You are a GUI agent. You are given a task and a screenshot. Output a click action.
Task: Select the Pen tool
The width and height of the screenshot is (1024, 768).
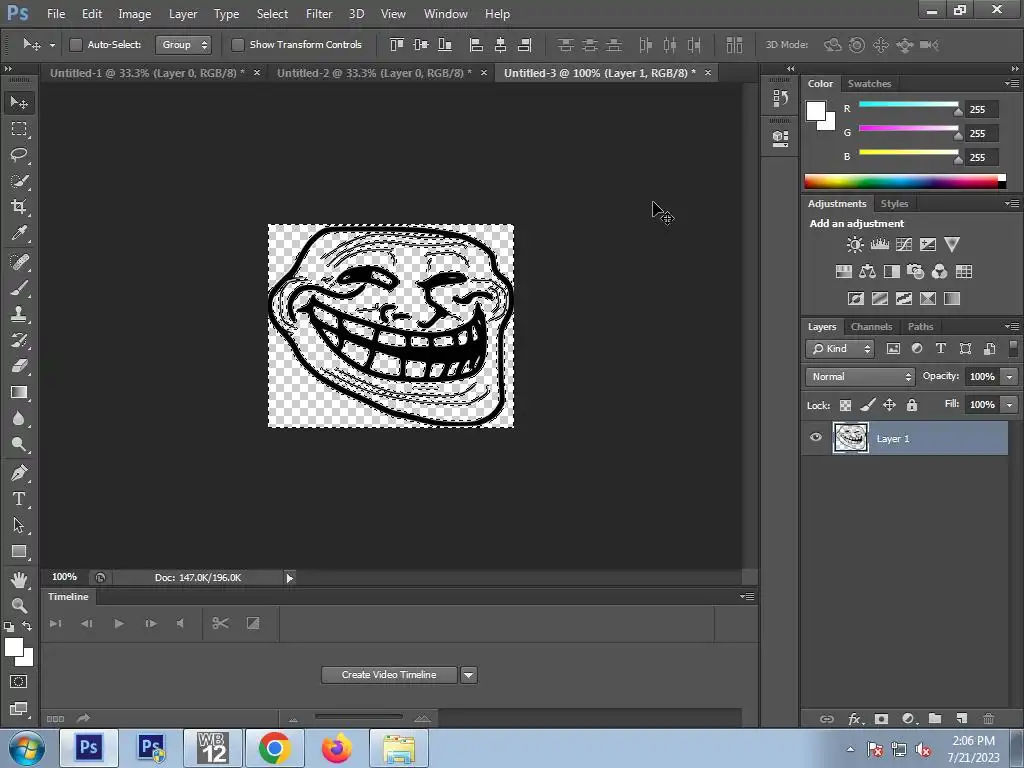tap(19, 473)
